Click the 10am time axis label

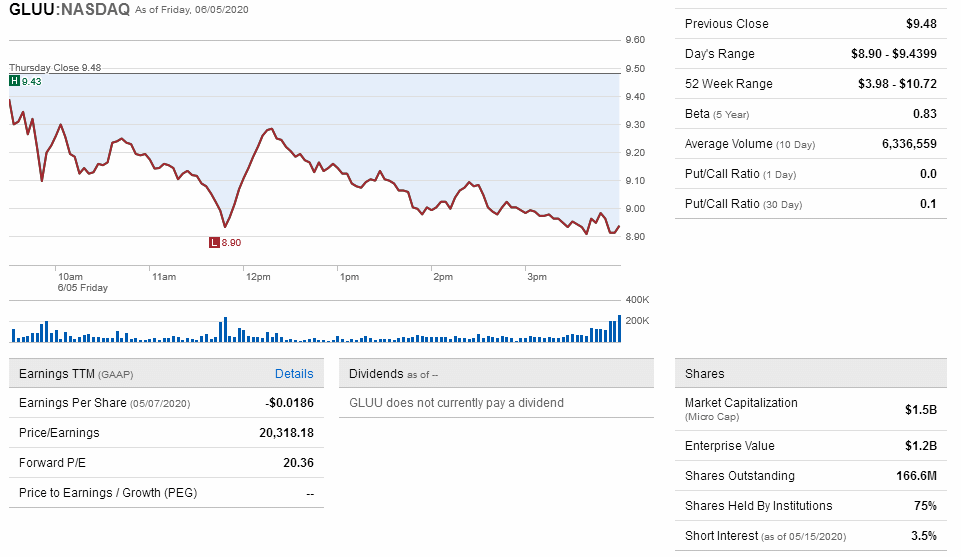coord(70,277)
